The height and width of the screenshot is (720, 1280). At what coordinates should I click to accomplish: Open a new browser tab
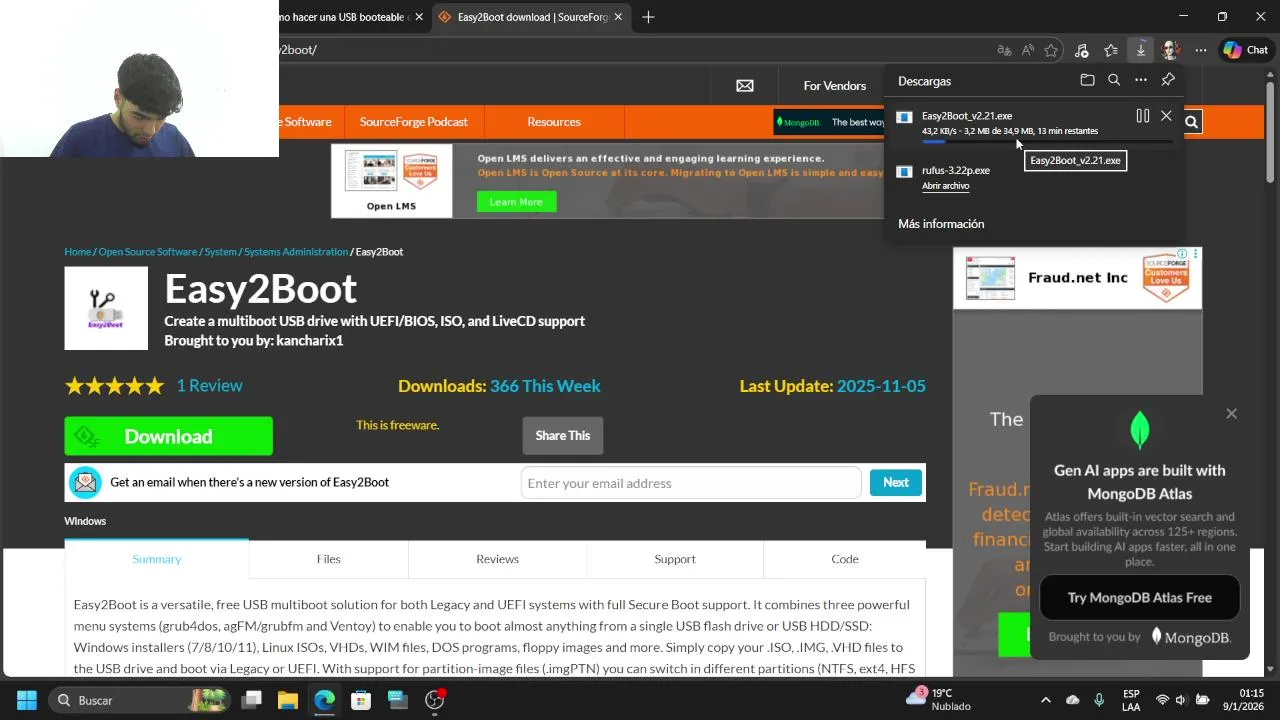point(648,17)
